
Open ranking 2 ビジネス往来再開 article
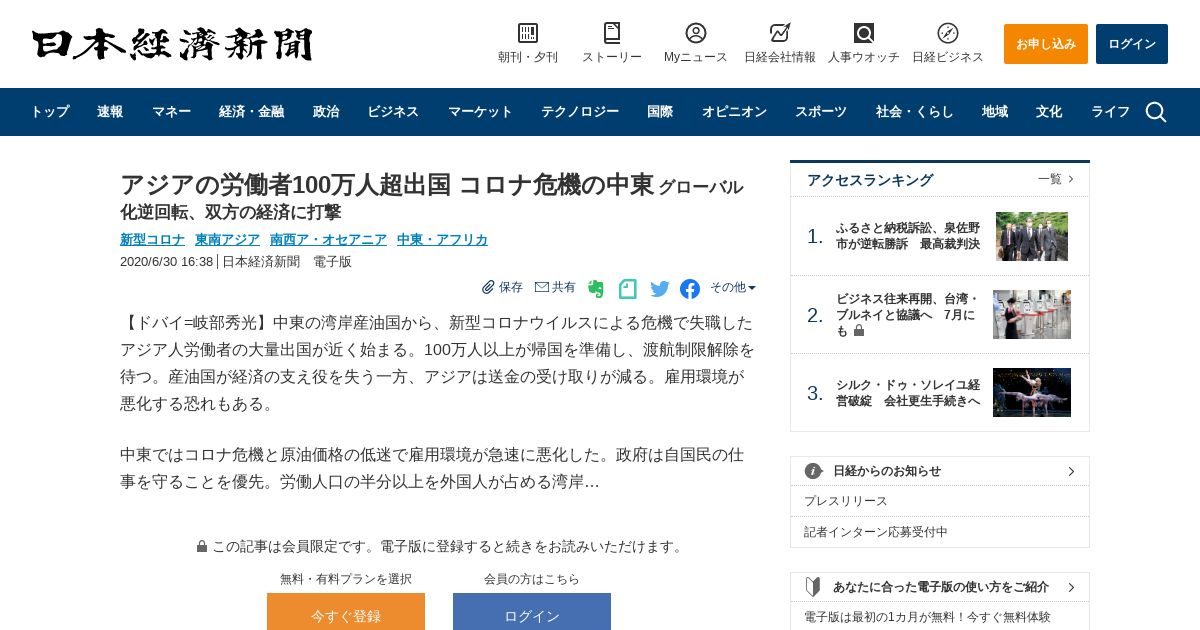(x=908, y=314)
